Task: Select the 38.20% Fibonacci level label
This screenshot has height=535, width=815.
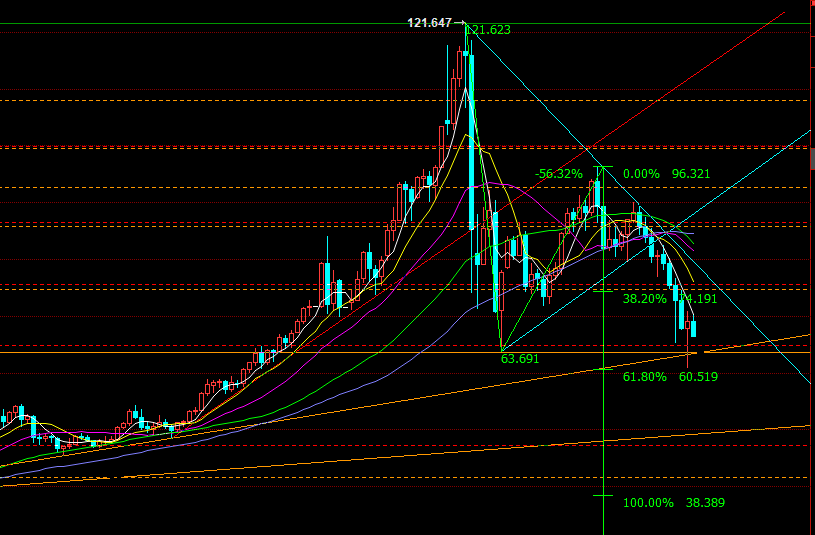Action: (645, 299)
